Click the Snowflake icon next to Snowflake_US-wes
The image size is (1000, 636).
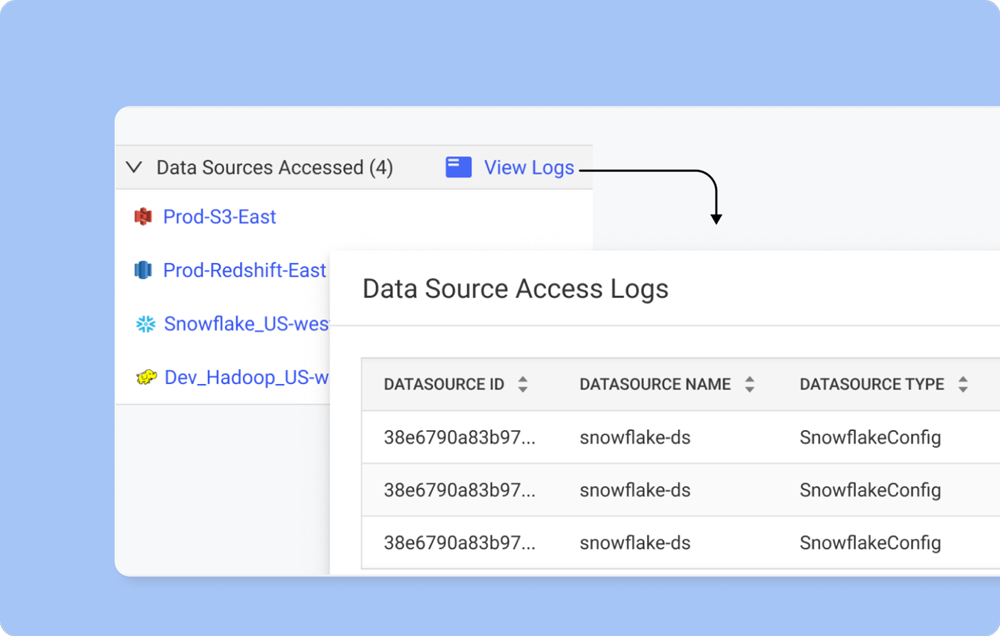(143, 323)
